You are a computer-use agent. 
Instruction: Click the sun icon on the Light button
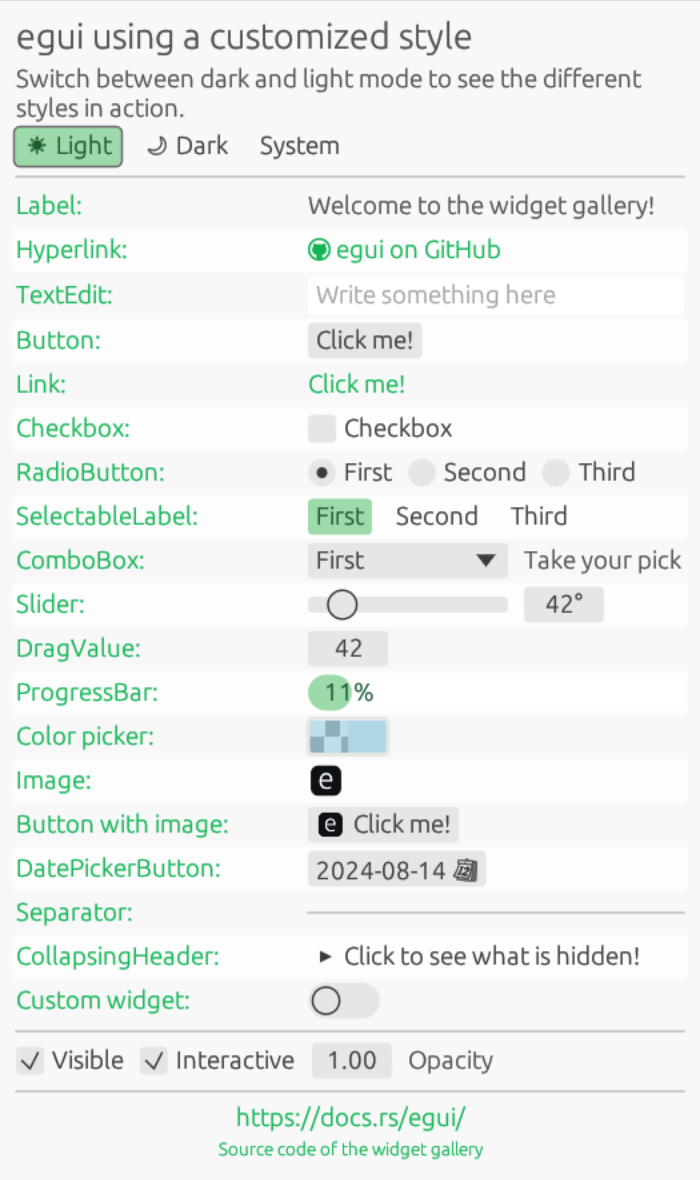[x=36, y=145]
